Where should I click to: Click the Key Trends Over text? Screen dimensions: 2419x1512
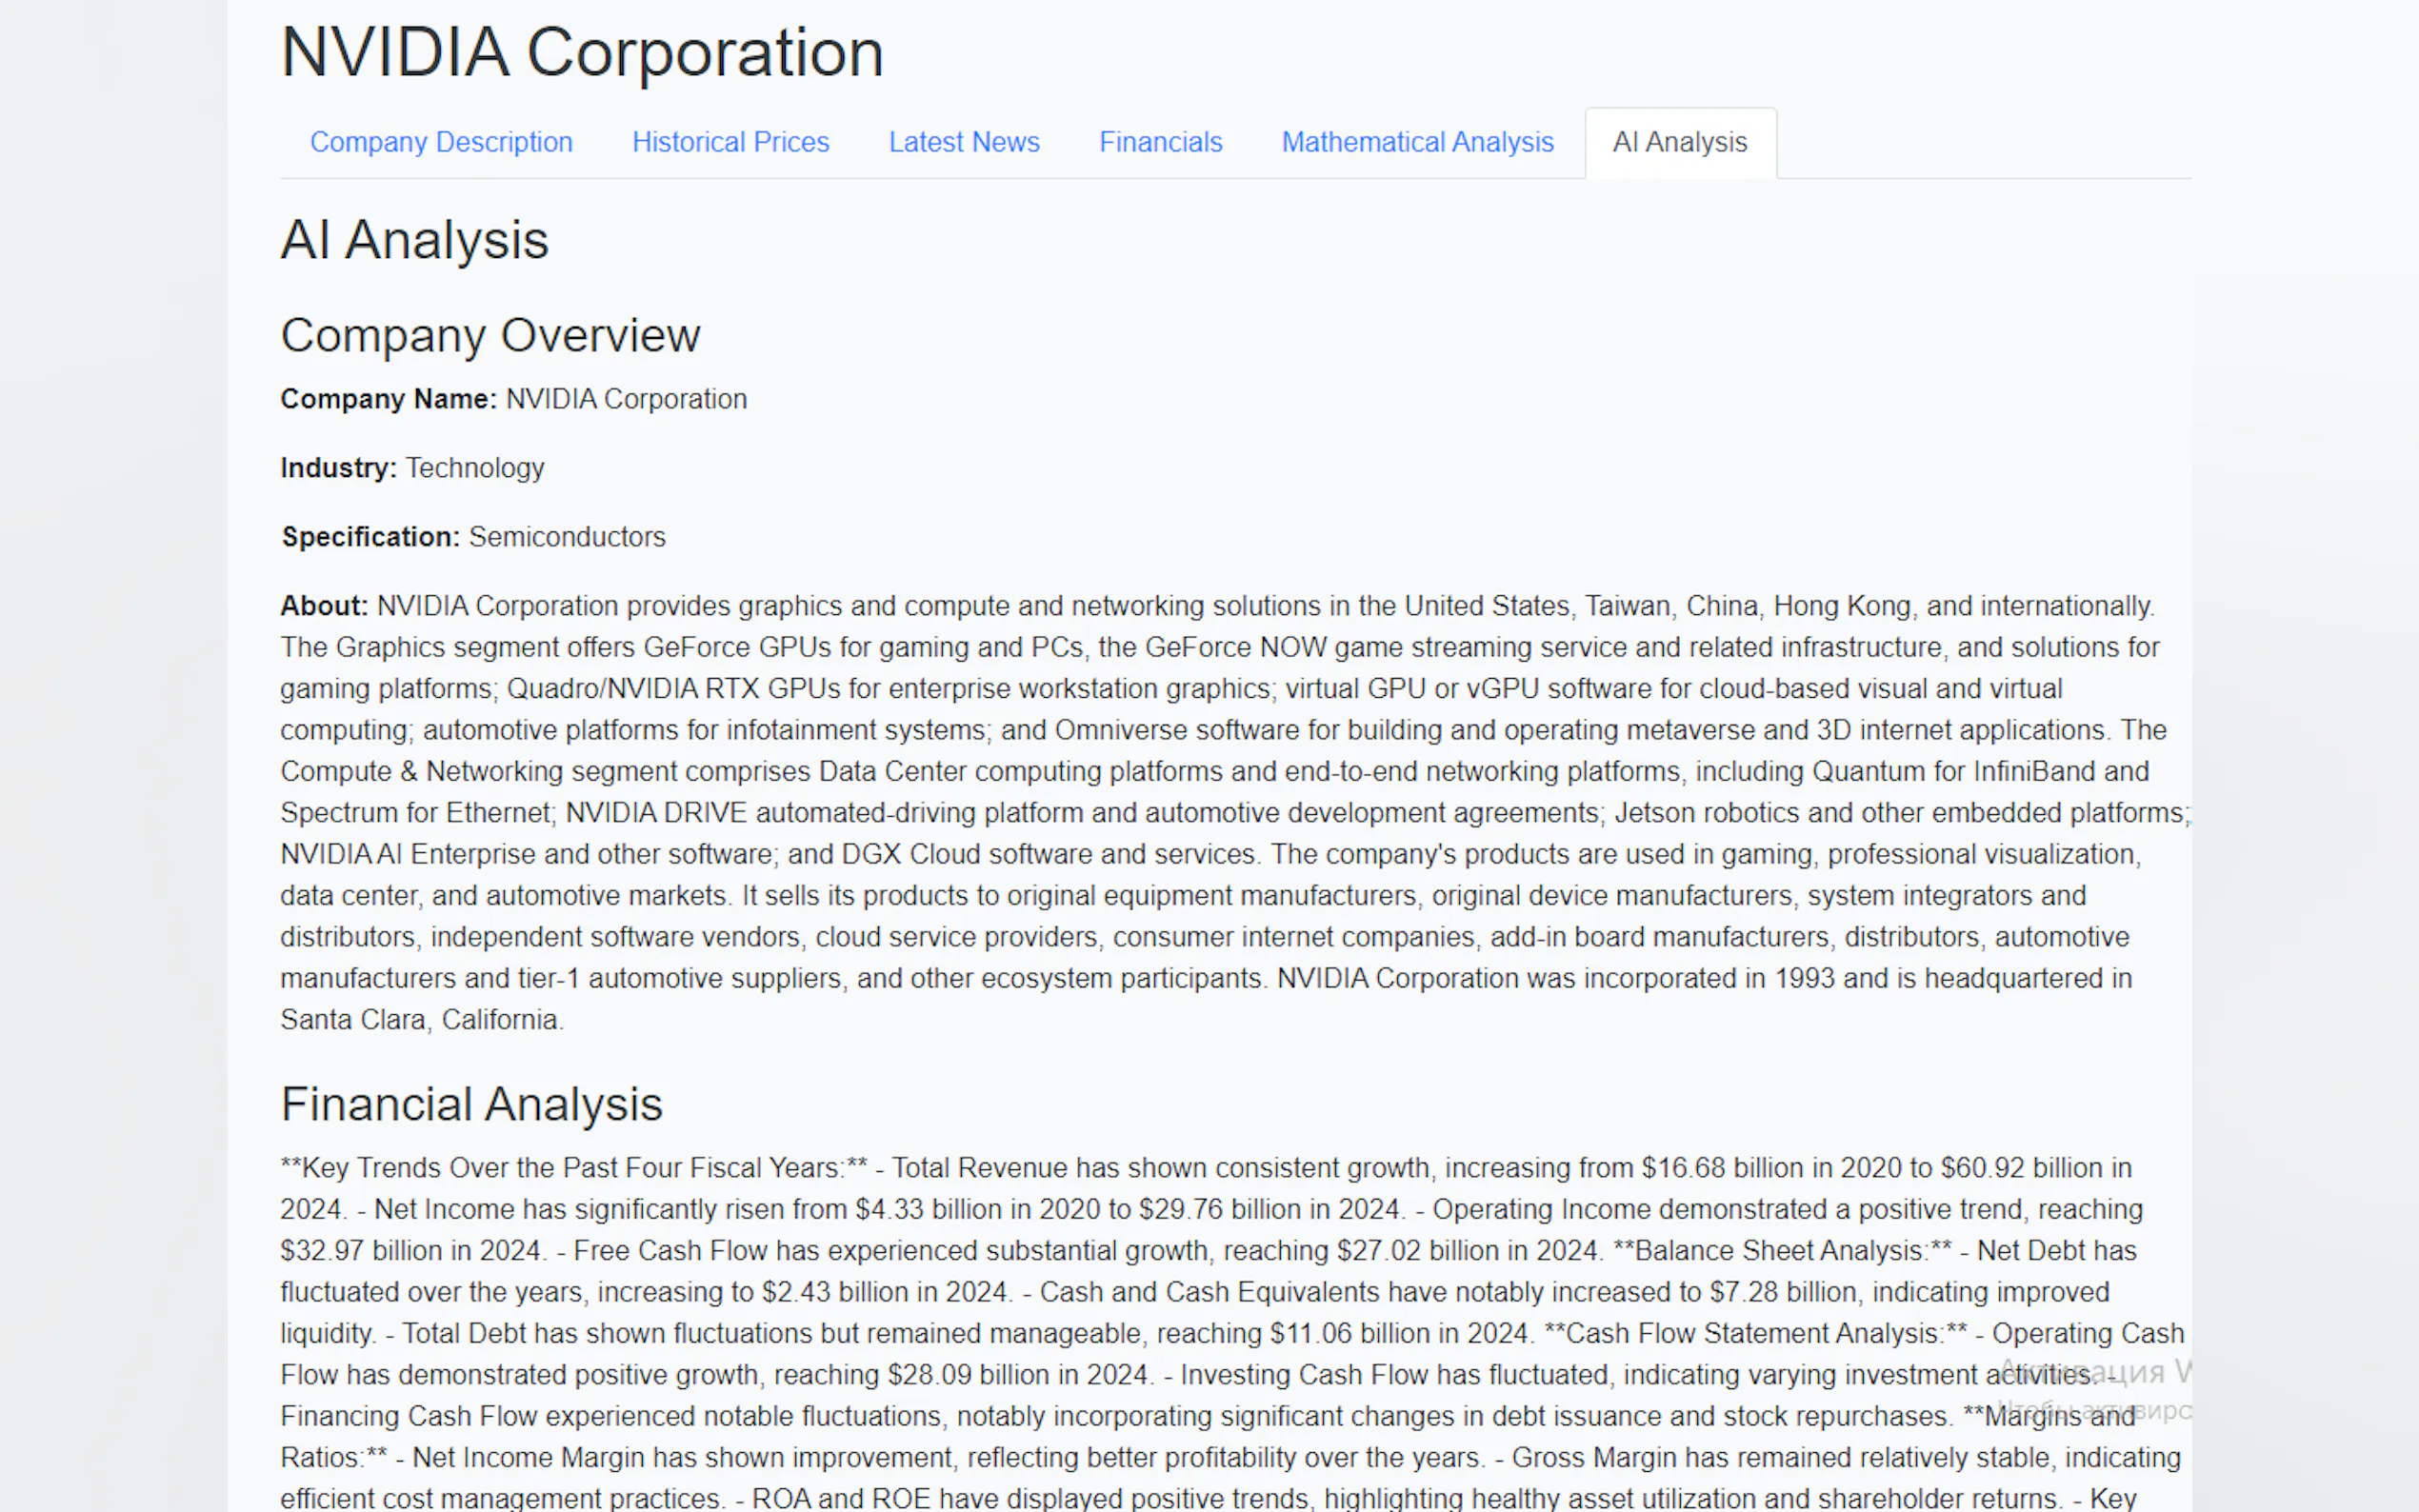click(405, 1168)
